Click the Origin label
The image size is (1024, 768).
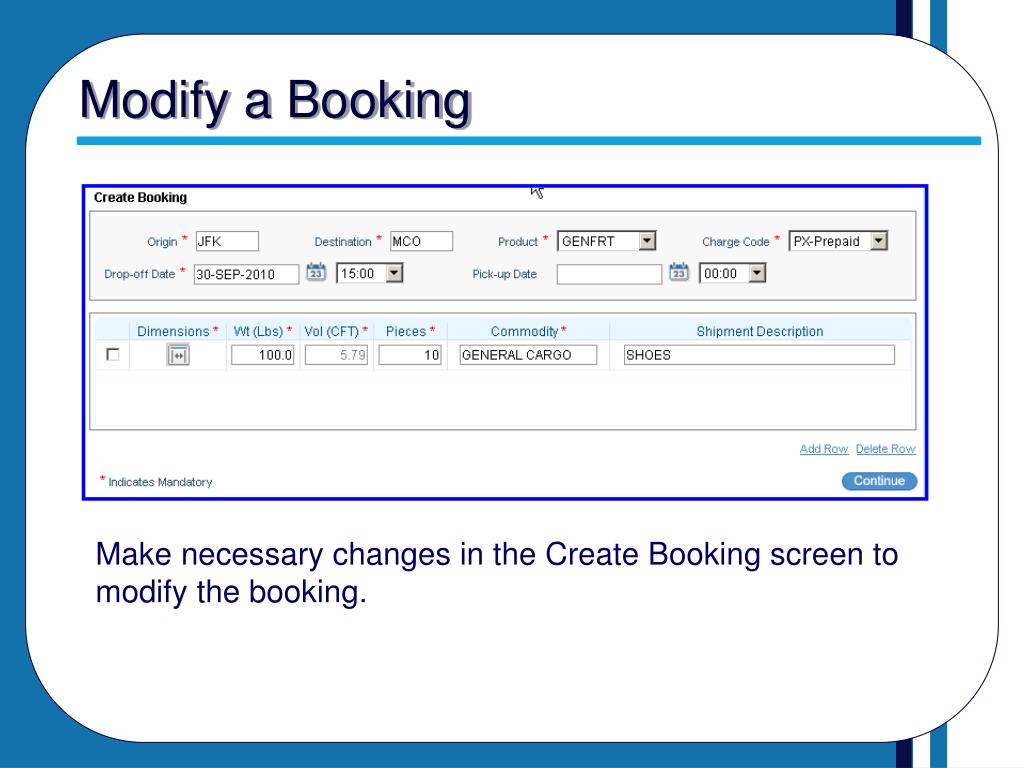(162, 242)
